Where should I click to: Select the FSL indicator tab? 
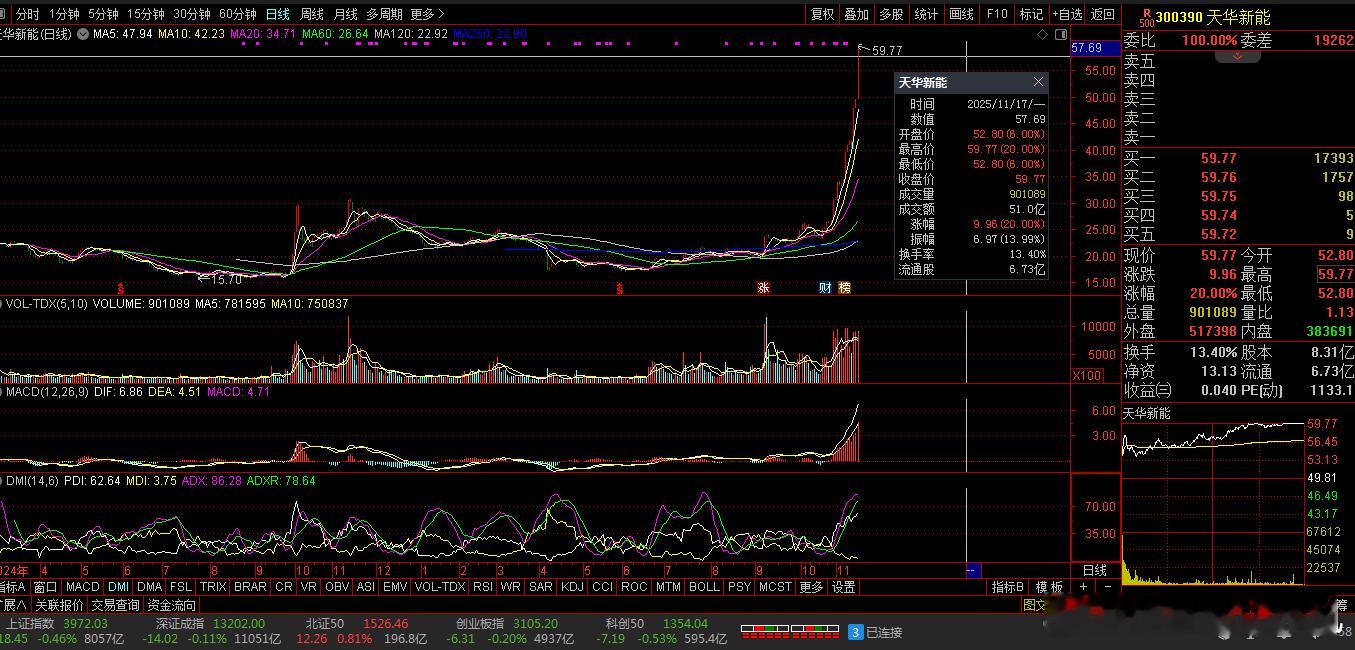(x=181, y=587)
